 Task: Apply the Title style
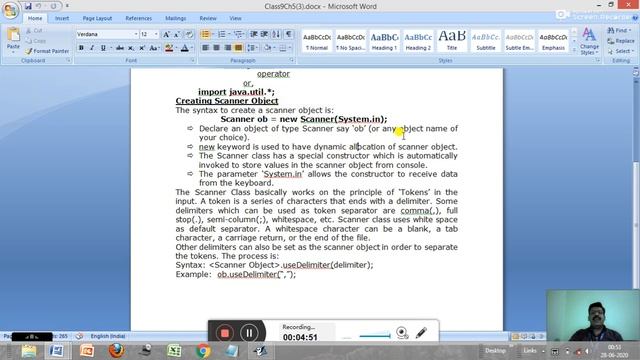[452, 41]
